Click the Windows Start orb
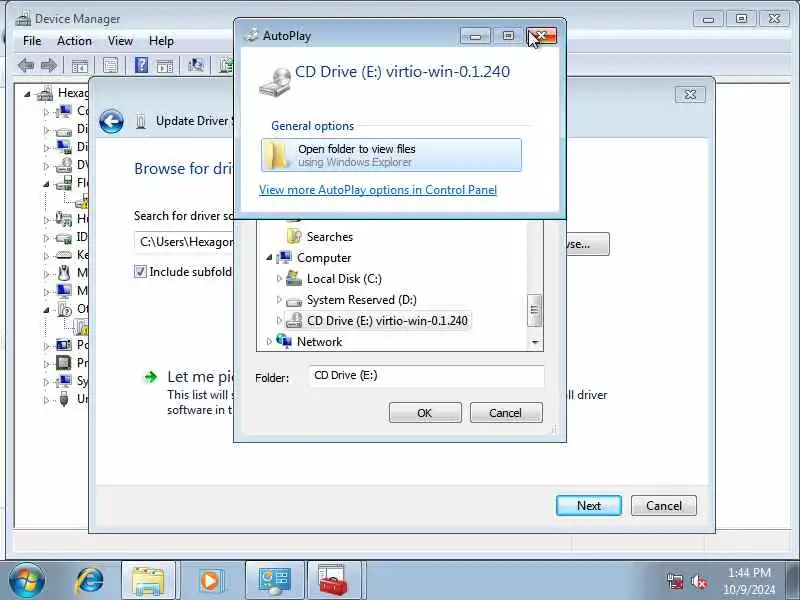Screen dimensions: 800x600 (x=27, y=581)
